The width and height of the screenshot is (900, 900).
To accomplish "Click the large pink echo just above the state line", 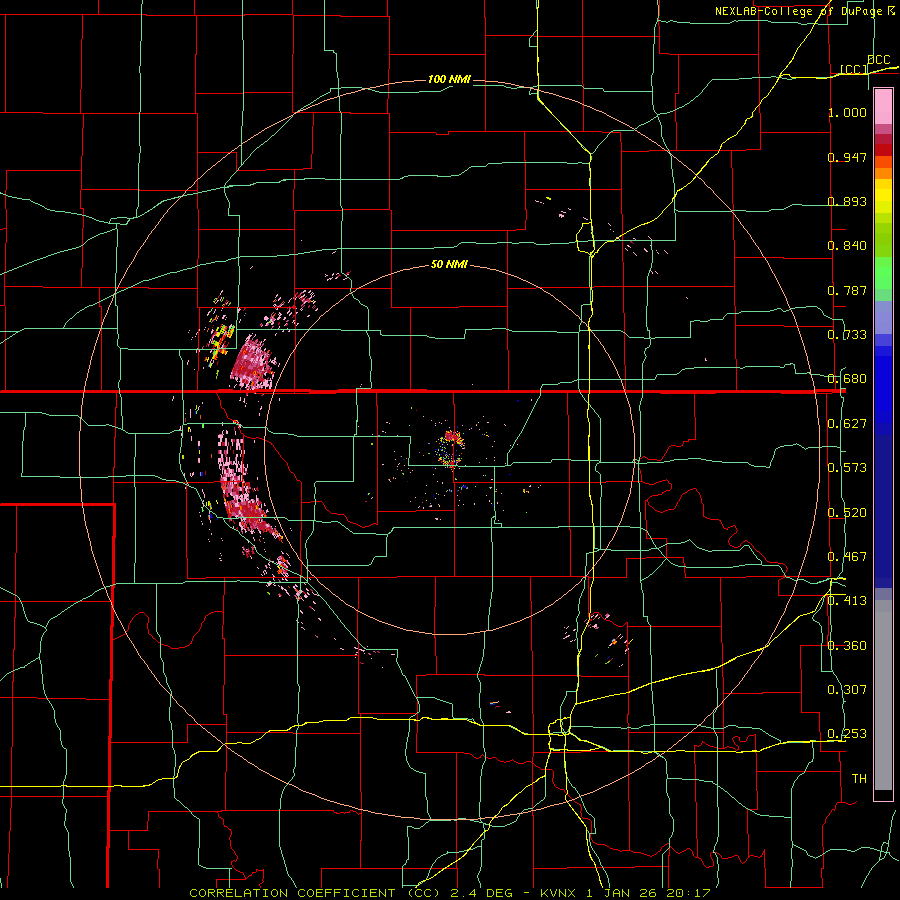I will click(x=253, y=363).
